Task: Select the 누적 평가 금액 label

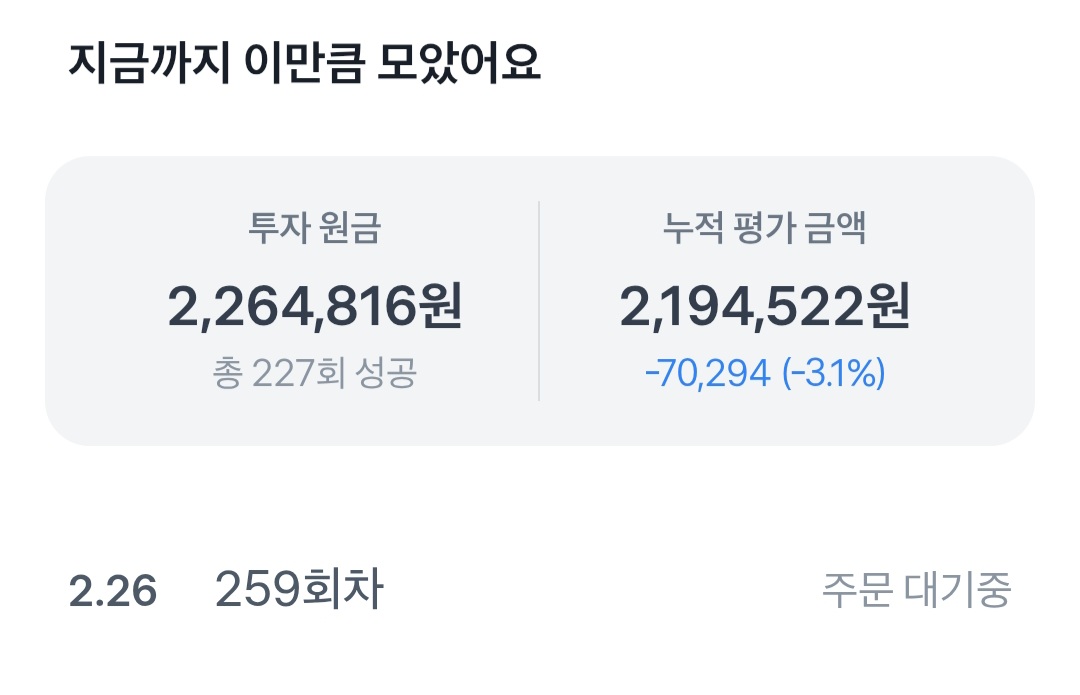Action: click(x=765, y=229)
